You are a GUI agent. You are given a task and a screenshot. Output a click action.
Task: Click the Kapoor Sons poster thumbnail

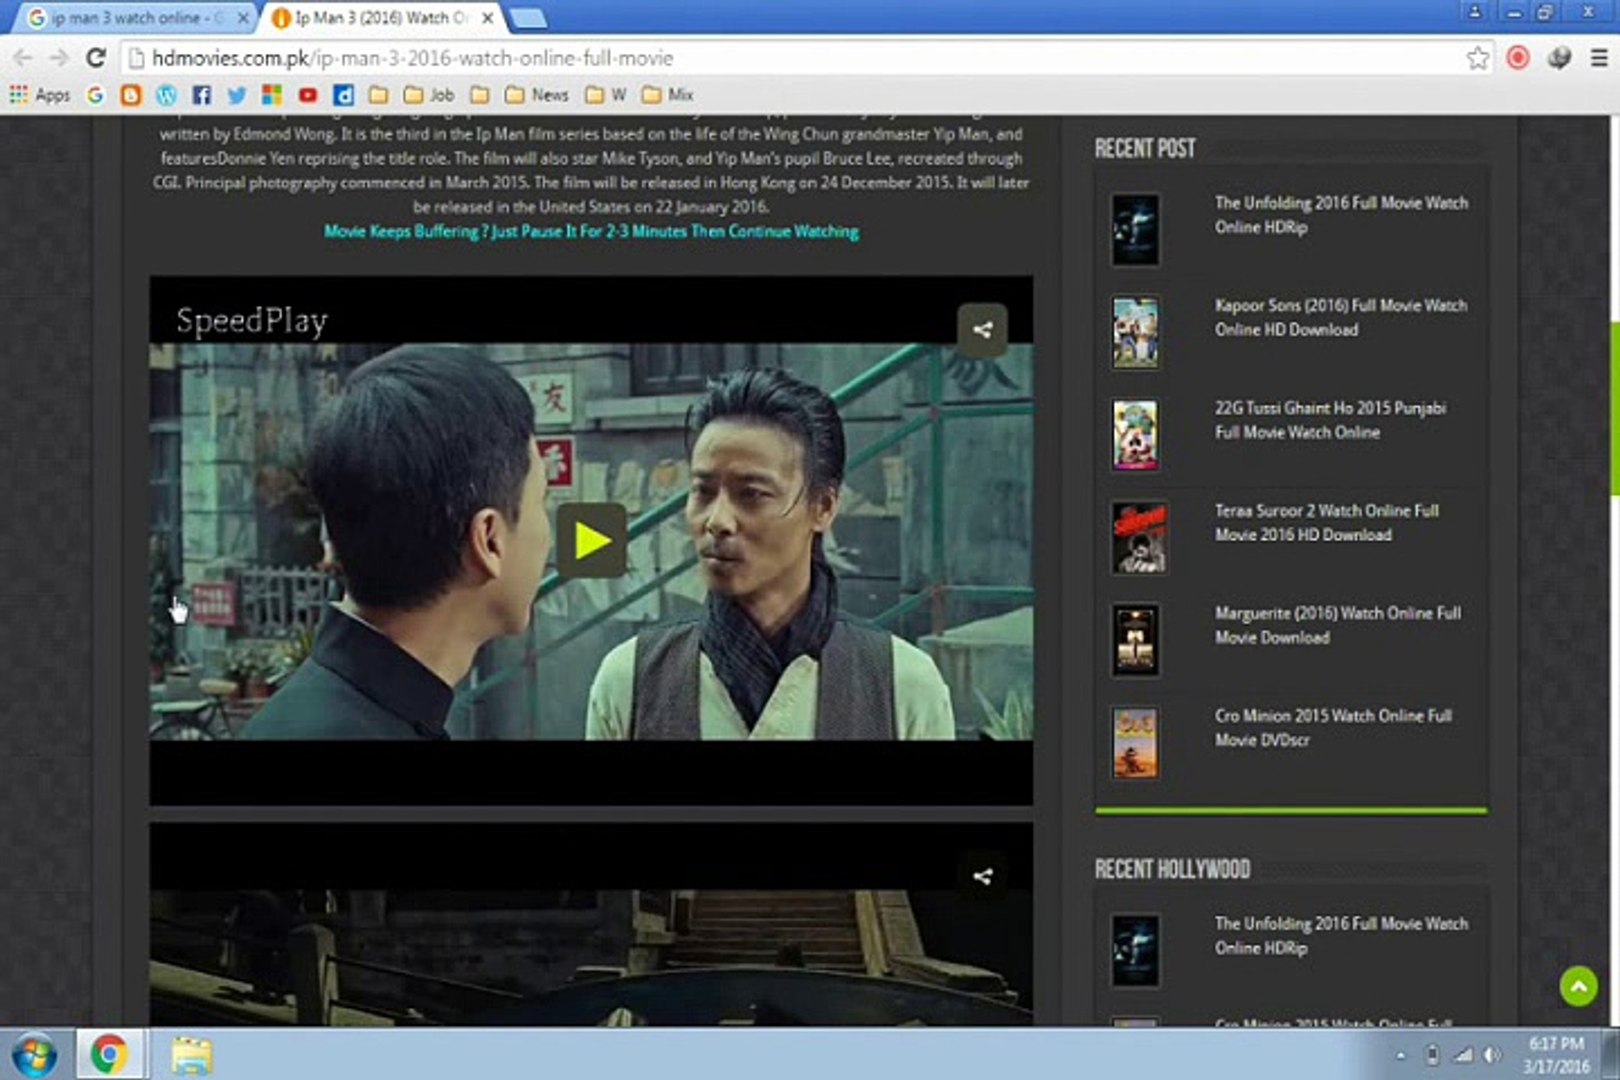(x=1135, y=332)
